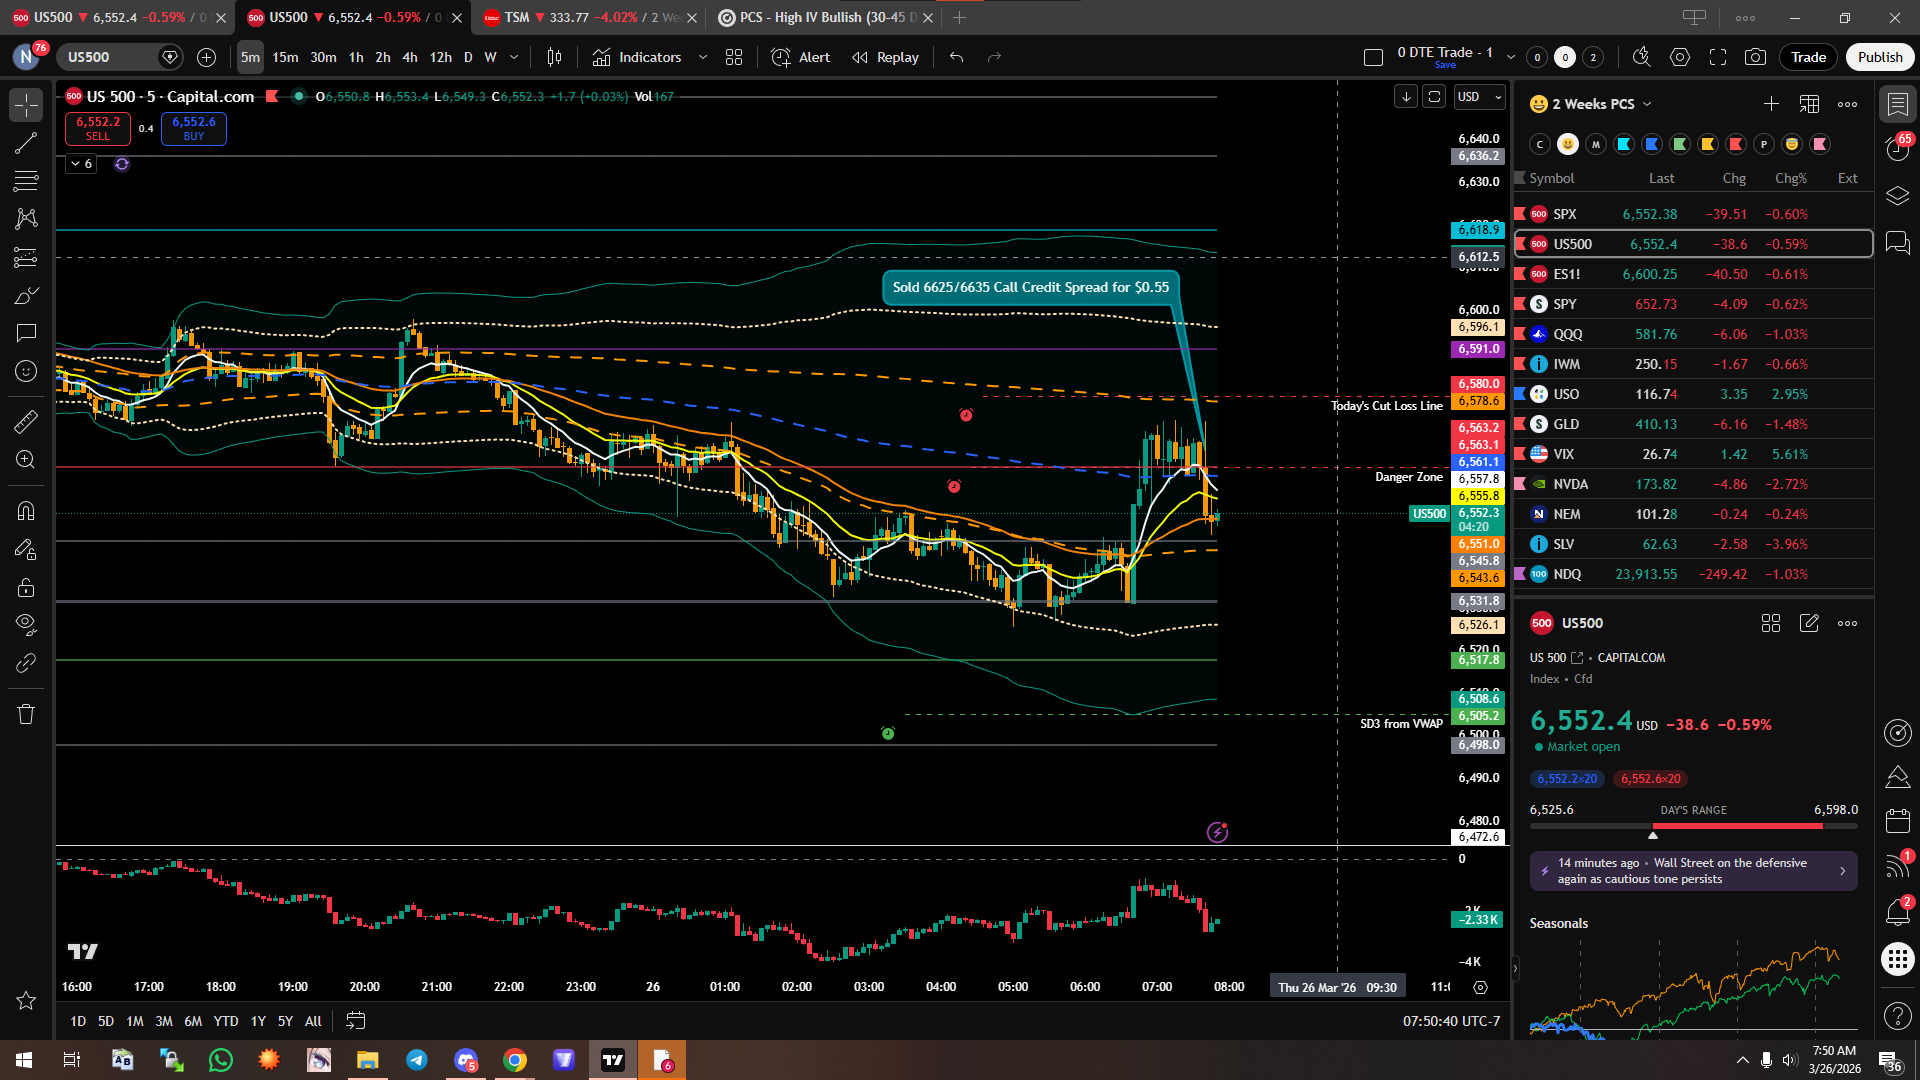Take a chart snapshot with camera icon

1755,57
